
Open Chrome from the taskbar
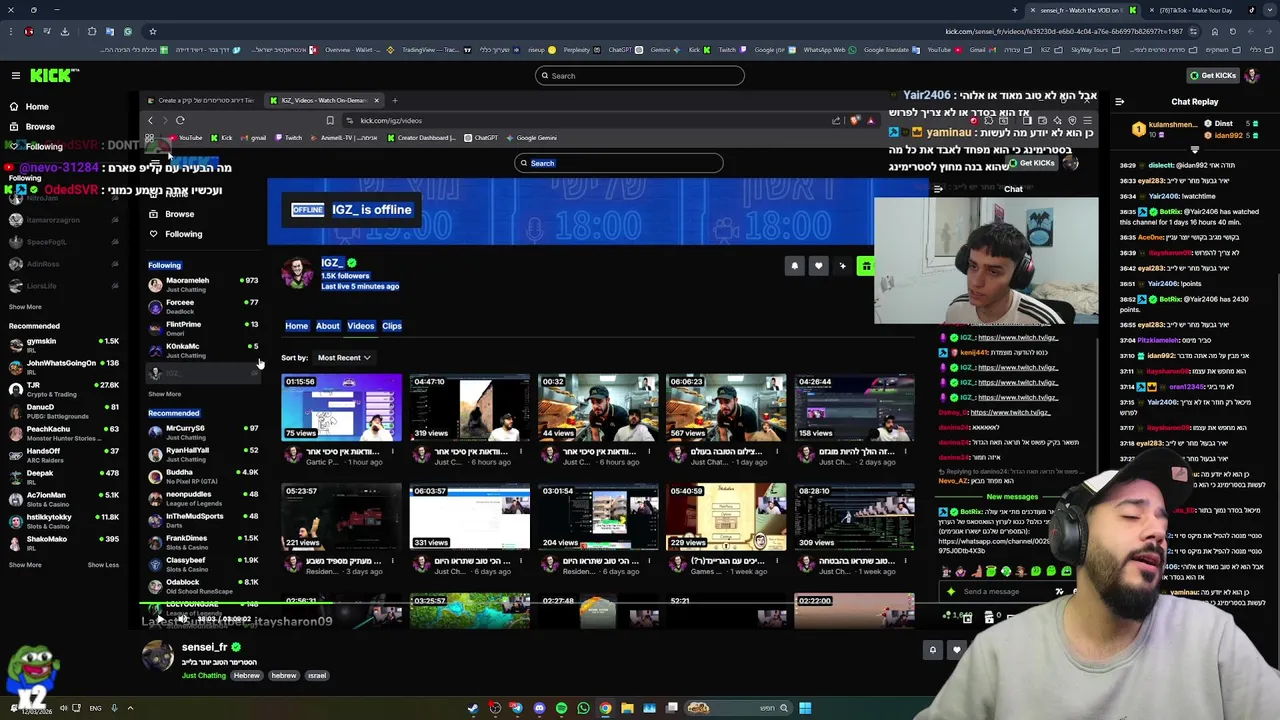(x=605, y=708)
